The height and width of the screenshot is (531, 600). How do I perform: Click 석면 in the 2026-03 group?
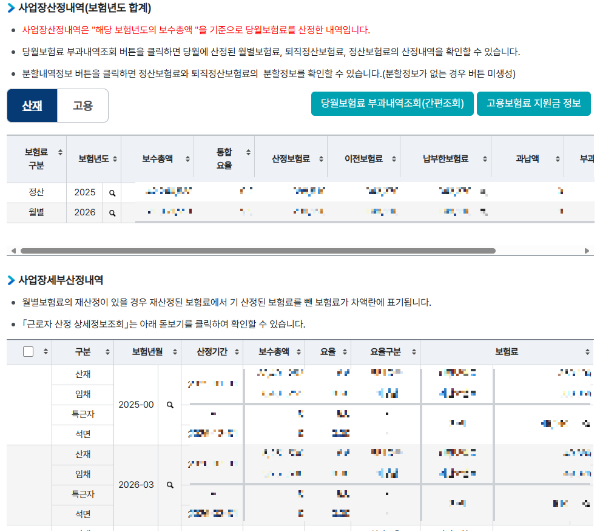(x=83, y=514)
